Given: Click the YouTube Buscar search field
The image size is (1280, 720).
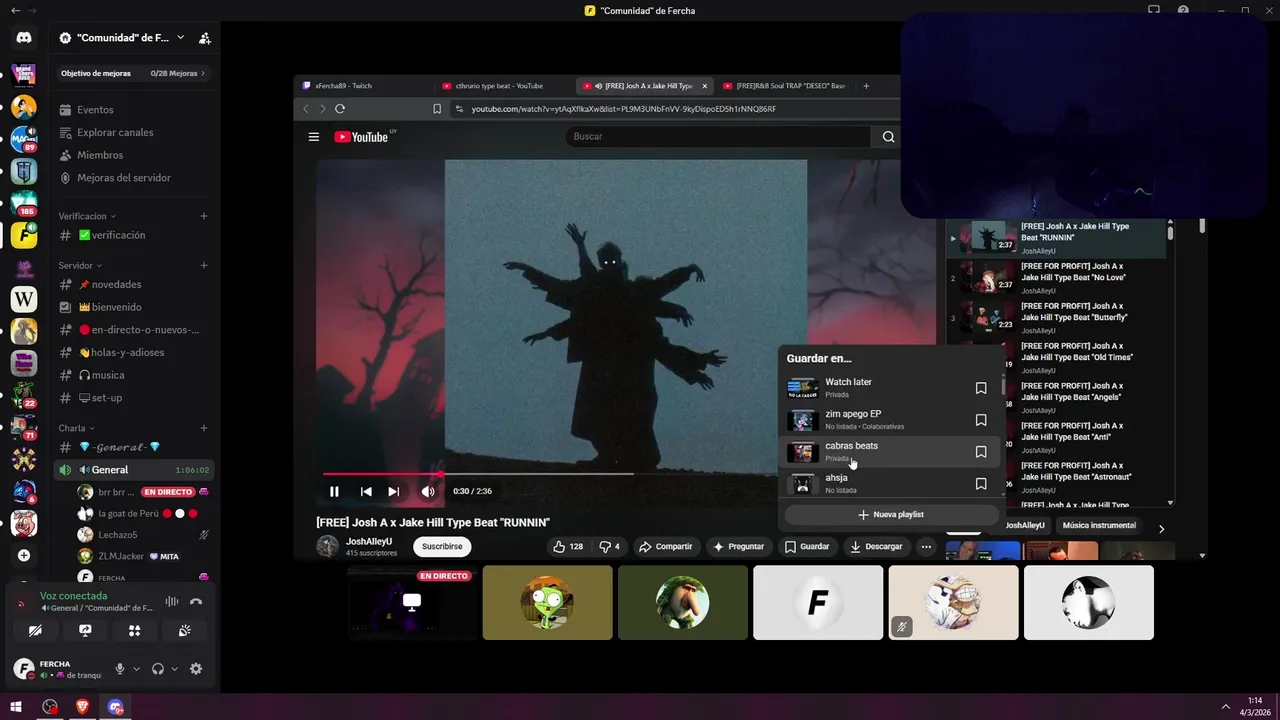Looking at the screenshot, I should point(718,137).
